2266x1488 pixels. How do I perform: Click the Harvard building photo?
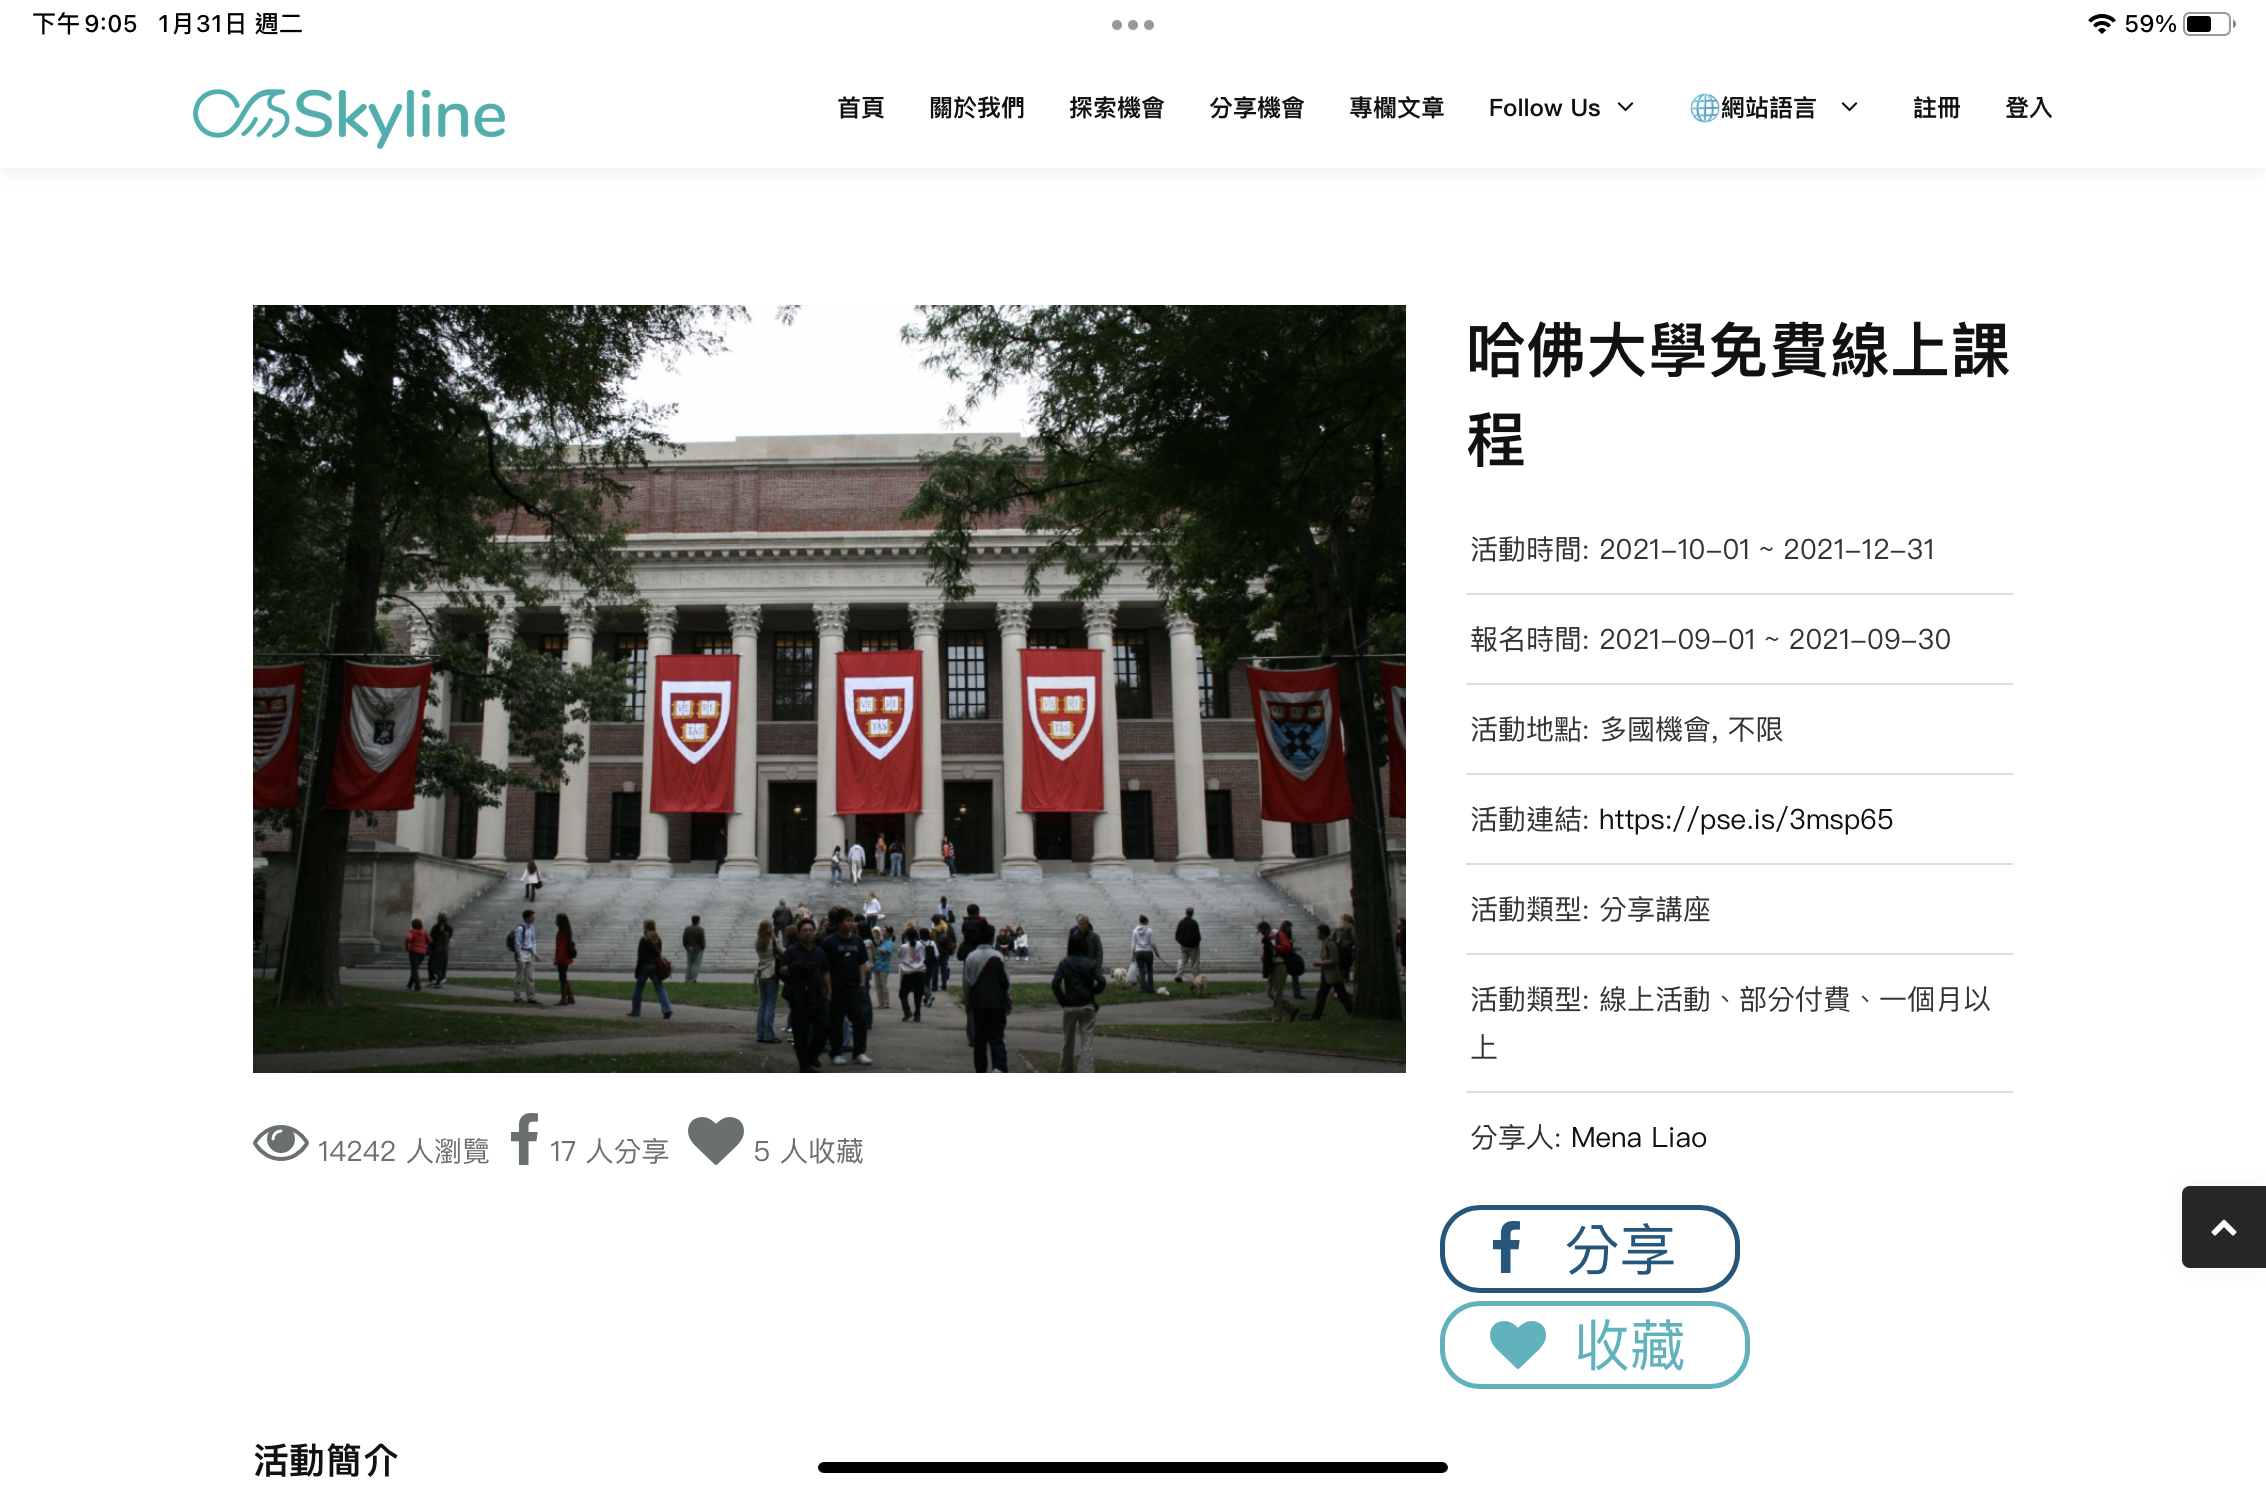pyautogui.click(x=829, y=688)
